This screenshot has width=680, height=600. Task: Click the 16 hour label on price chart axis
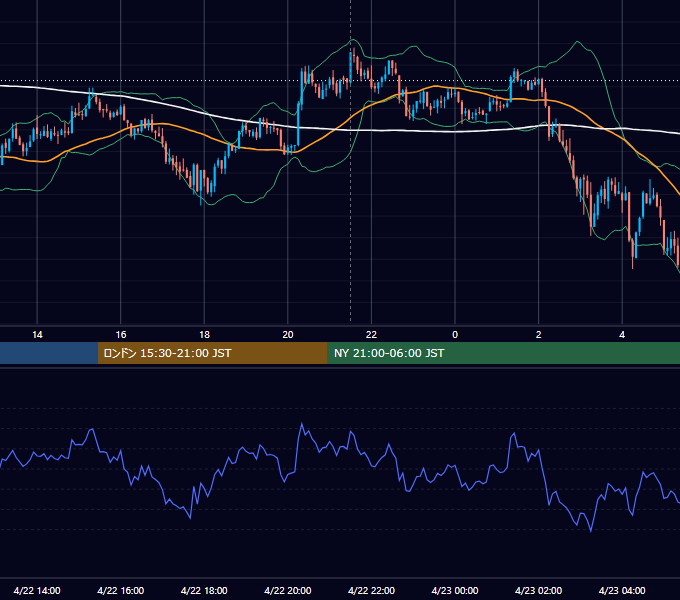tap(121, 335)
